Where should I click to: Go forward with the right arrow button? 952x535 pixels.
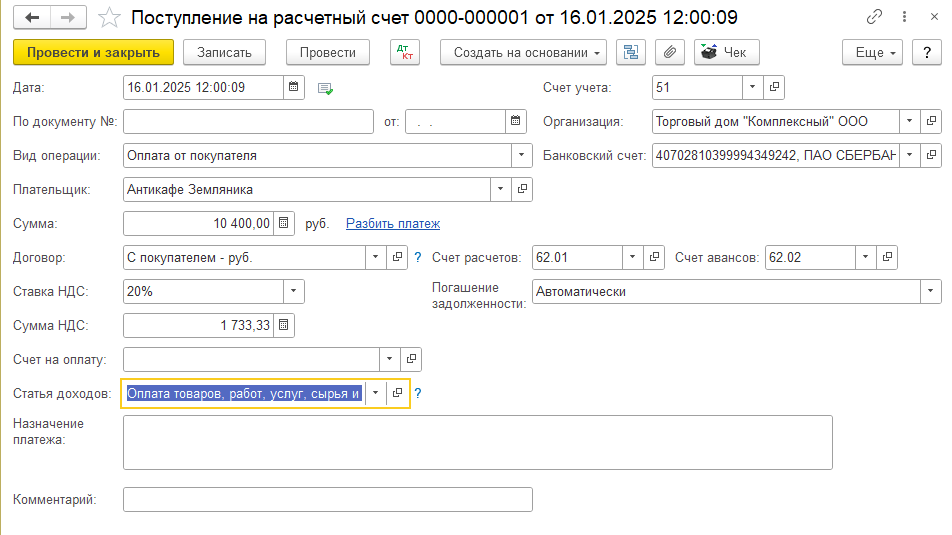(x=68, y=18)
